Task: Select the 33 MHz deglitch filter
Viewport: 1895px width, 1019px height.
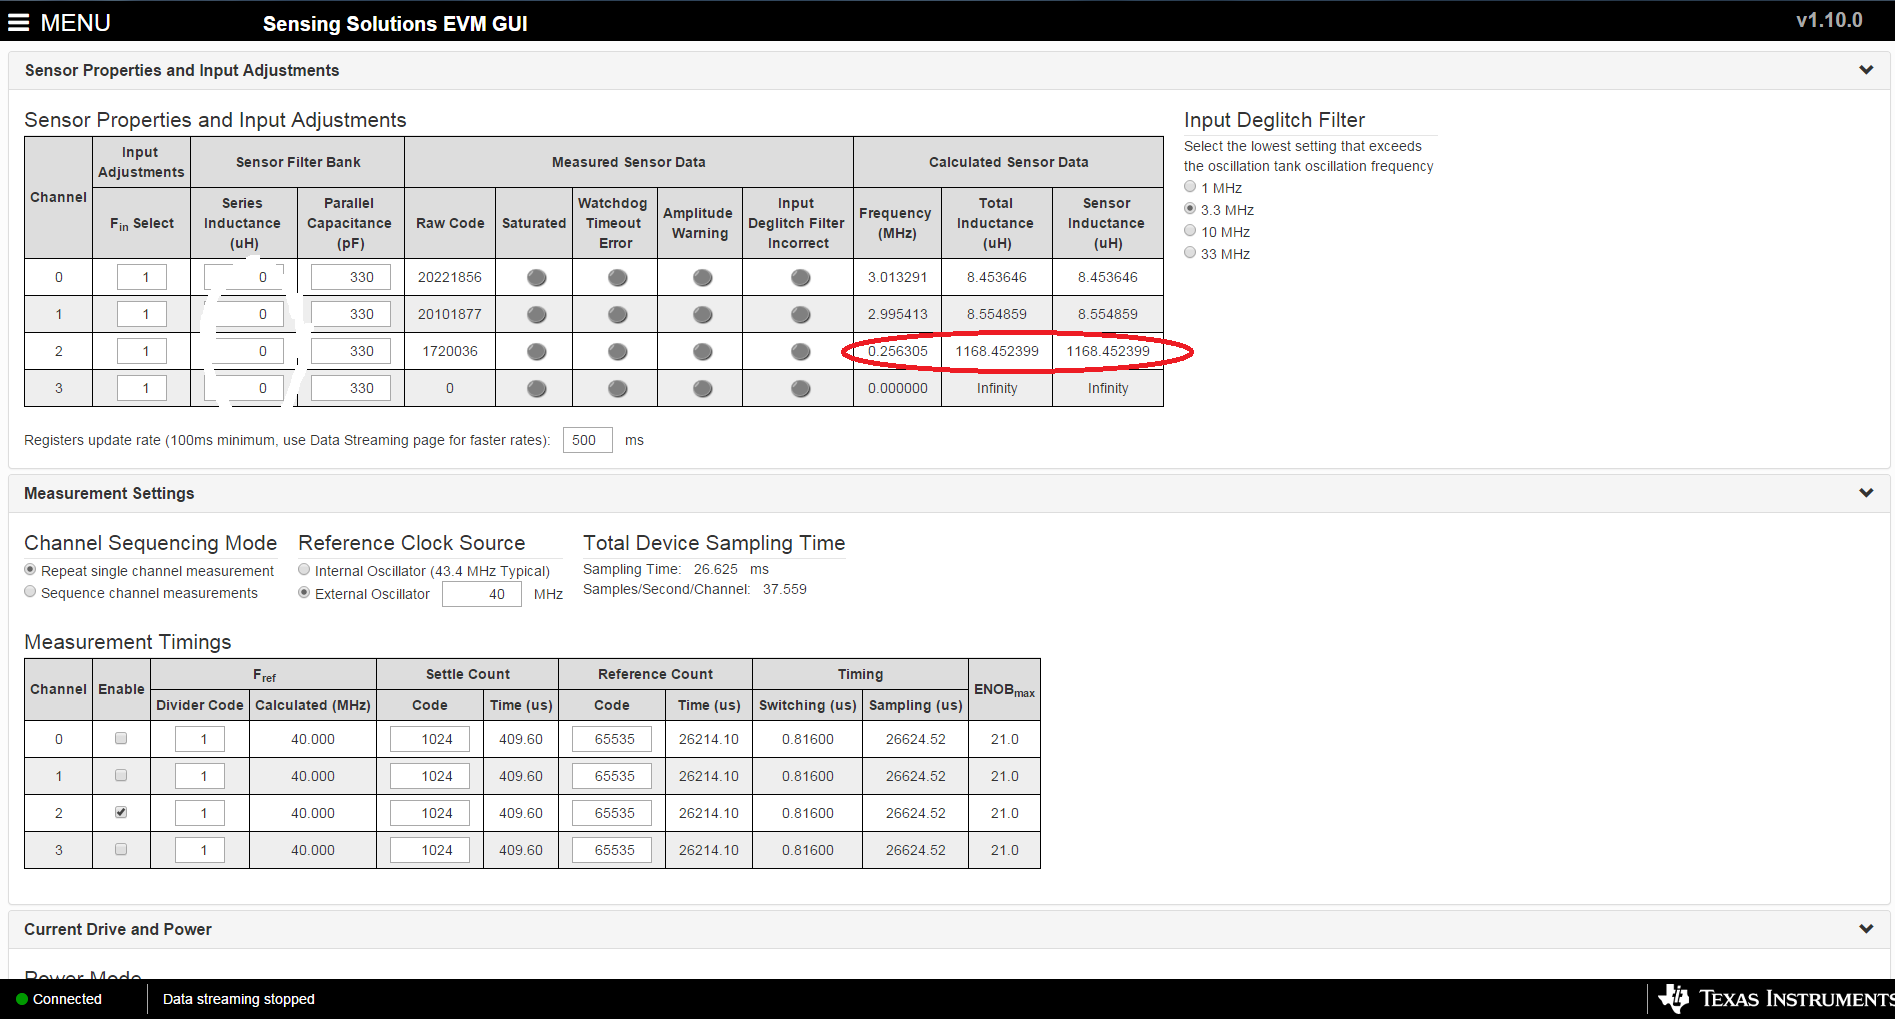Action: point(1190,253)
